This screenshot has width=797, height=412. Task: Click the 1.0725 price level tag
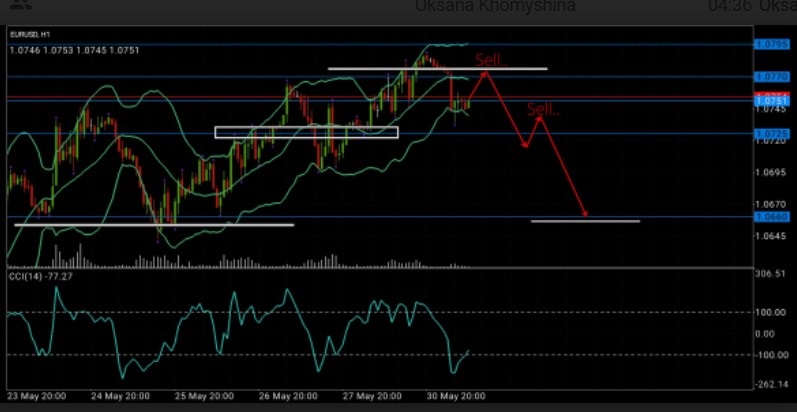[770, 133]
